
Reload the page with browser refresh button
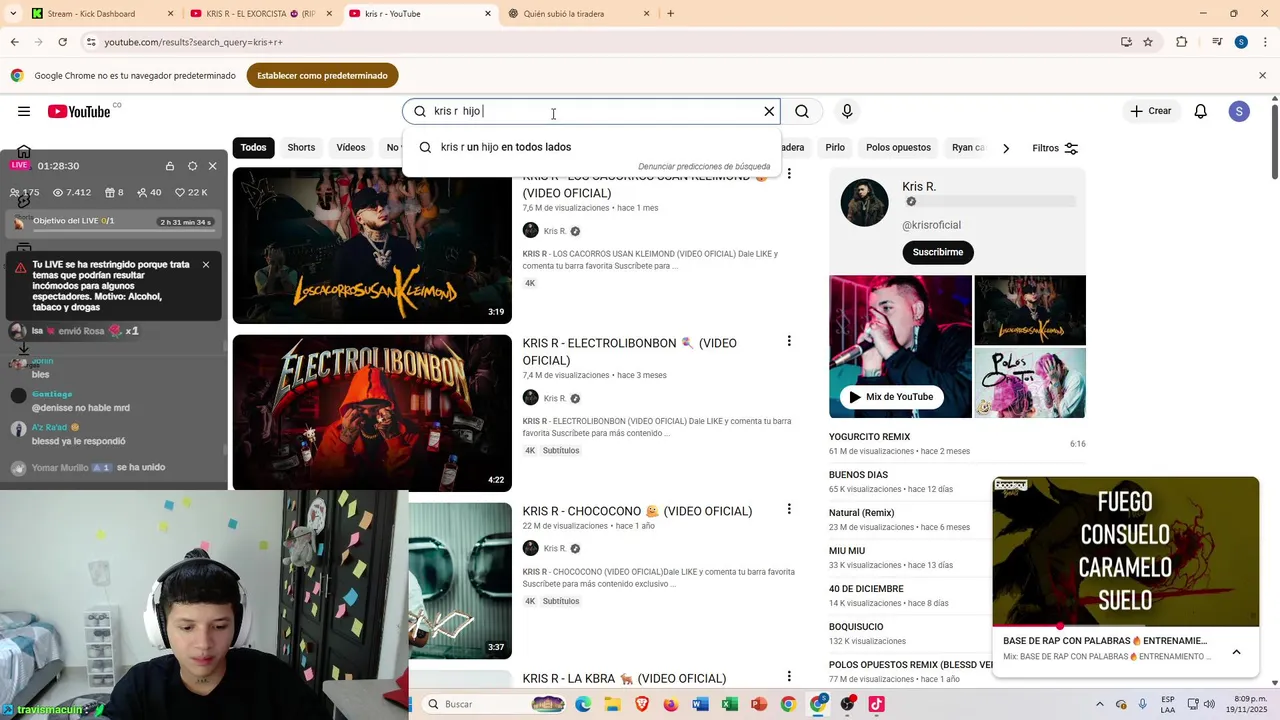coord(62,42)
